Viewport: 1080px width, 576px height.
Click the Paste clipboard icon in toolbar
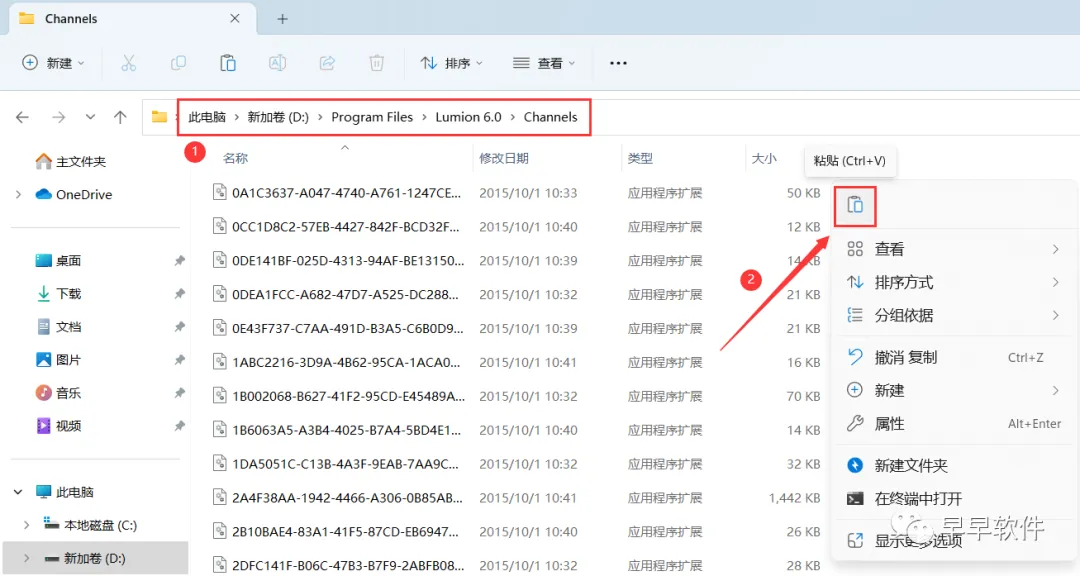(x=227, y=63)
